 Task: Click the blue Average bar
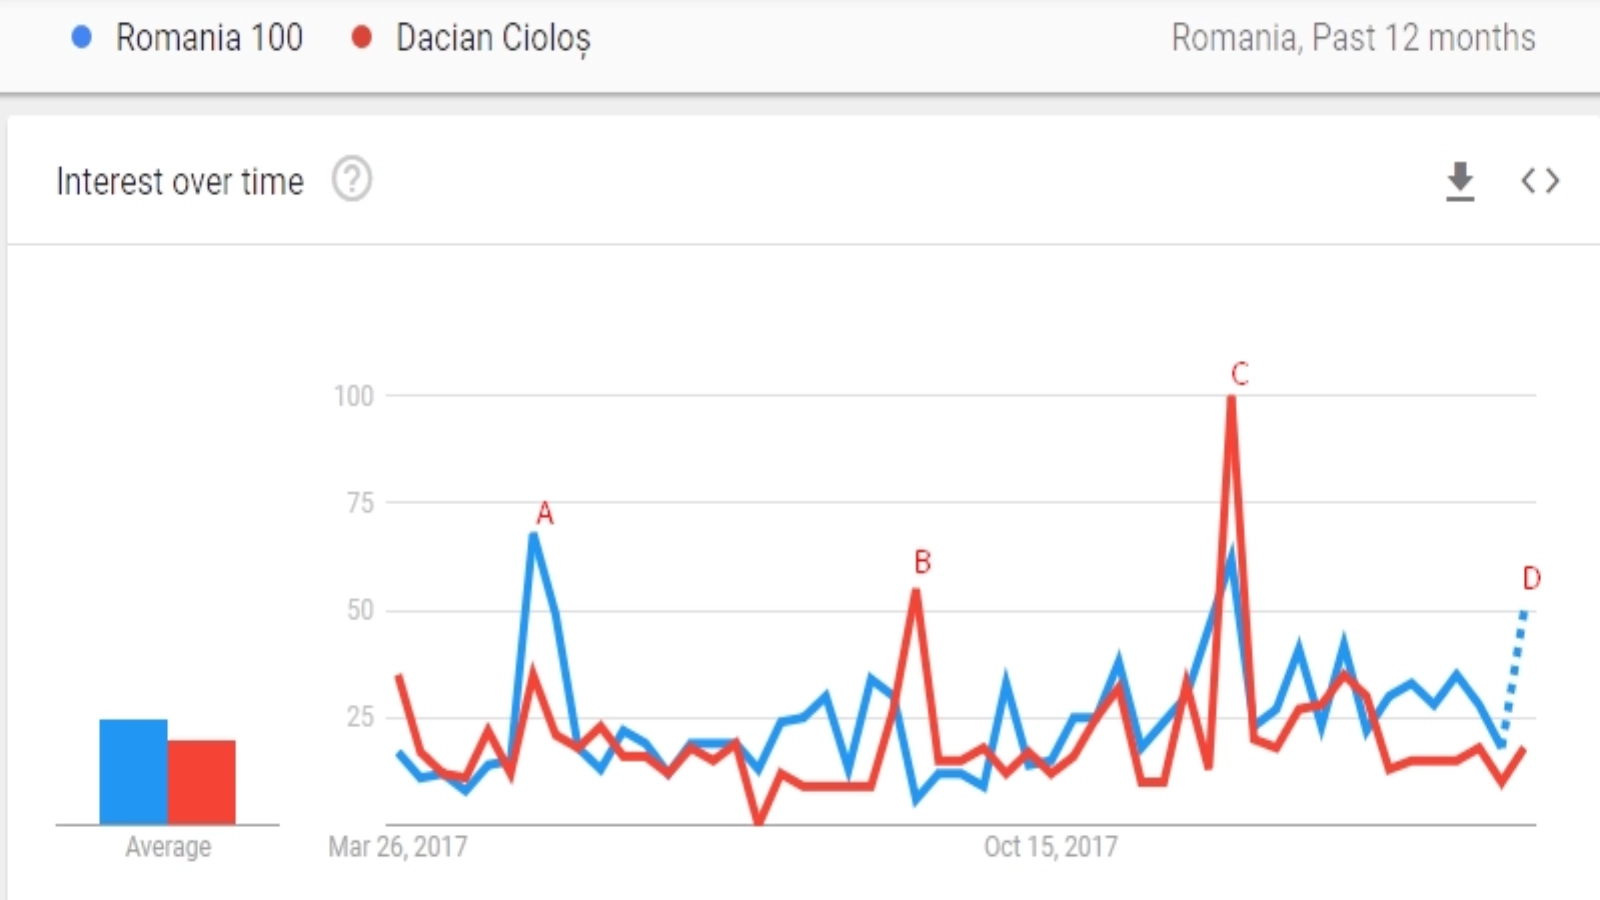133,771
